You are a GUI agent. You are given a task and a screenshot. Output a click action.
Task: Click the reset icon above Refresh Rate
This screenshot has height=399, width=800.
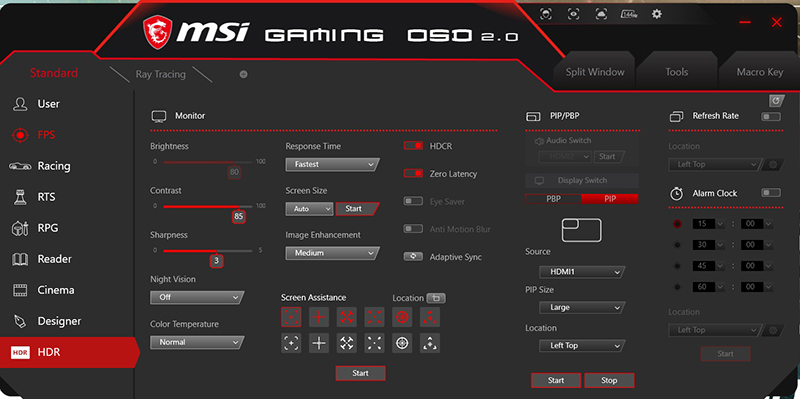click(776, 101)
